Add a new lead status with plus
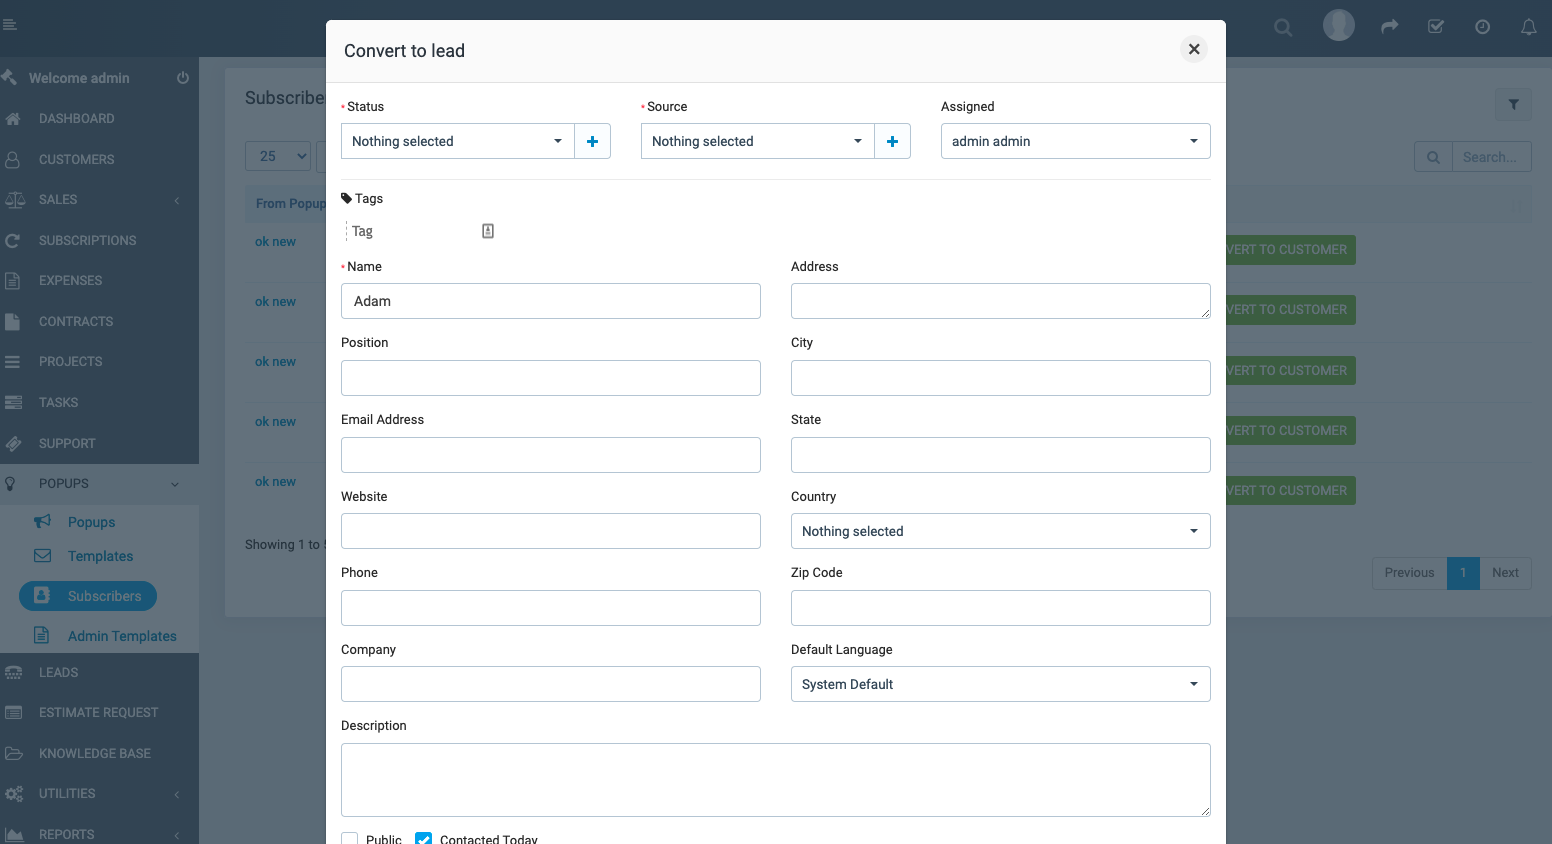 coord(592,141)
